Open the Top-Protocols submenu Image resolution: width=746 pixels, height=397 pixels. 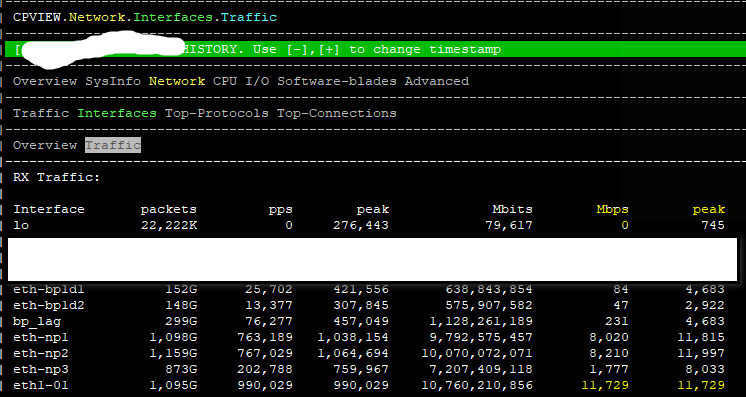pos(217,113)
